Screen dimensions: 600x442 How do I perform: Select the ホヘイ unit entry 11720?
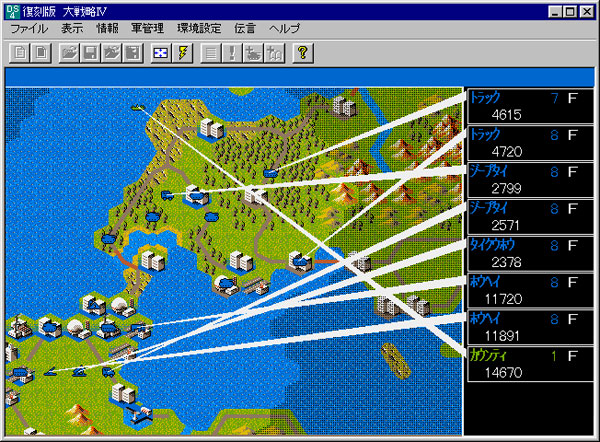(x=530, y=291)
